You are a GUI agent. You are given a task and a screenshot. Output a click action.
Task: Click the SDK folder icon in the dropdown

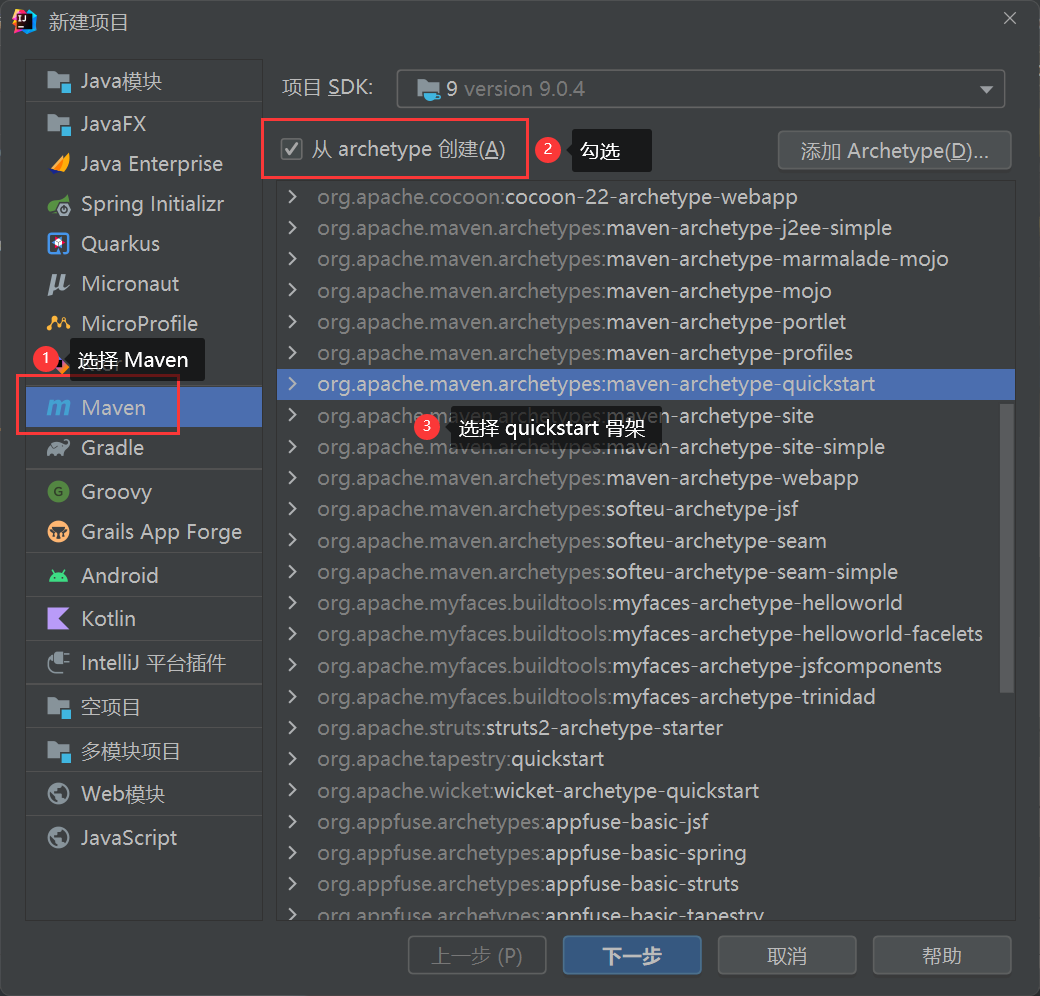coord(428,89)
